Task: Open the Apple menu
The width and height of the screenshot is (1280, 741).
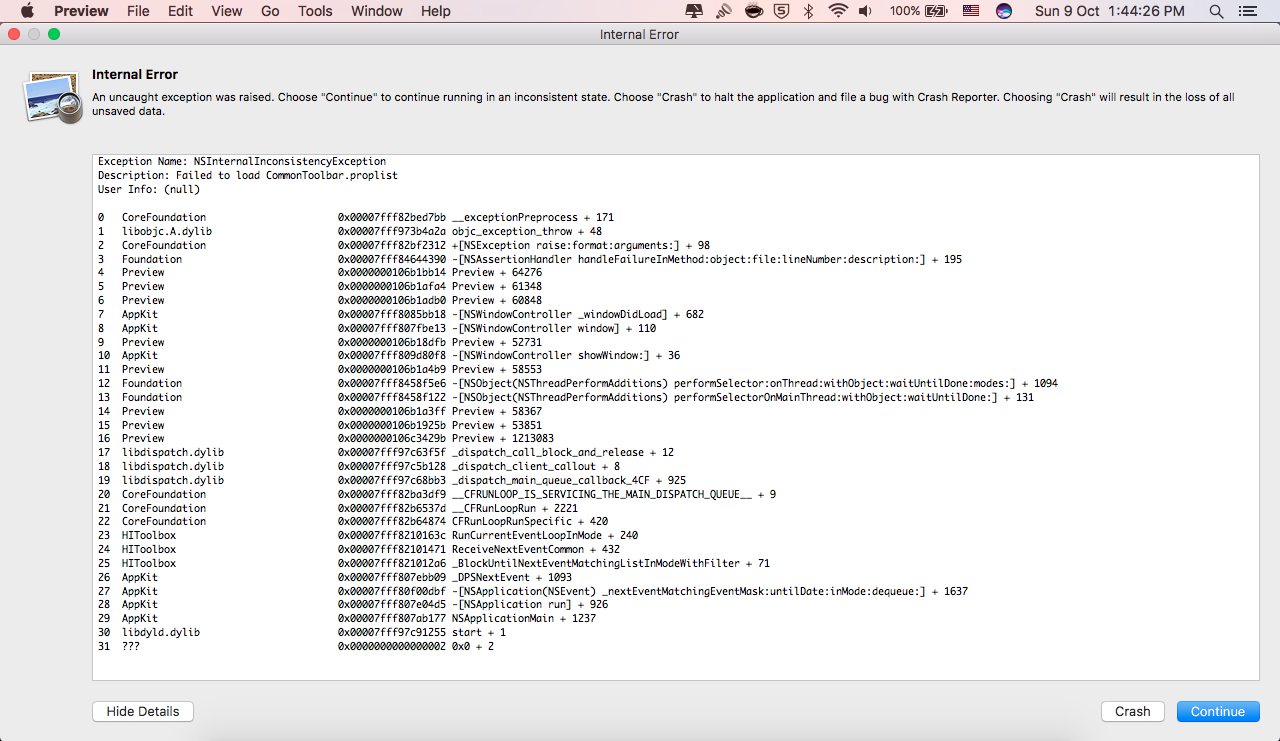Action: point(27,11)
